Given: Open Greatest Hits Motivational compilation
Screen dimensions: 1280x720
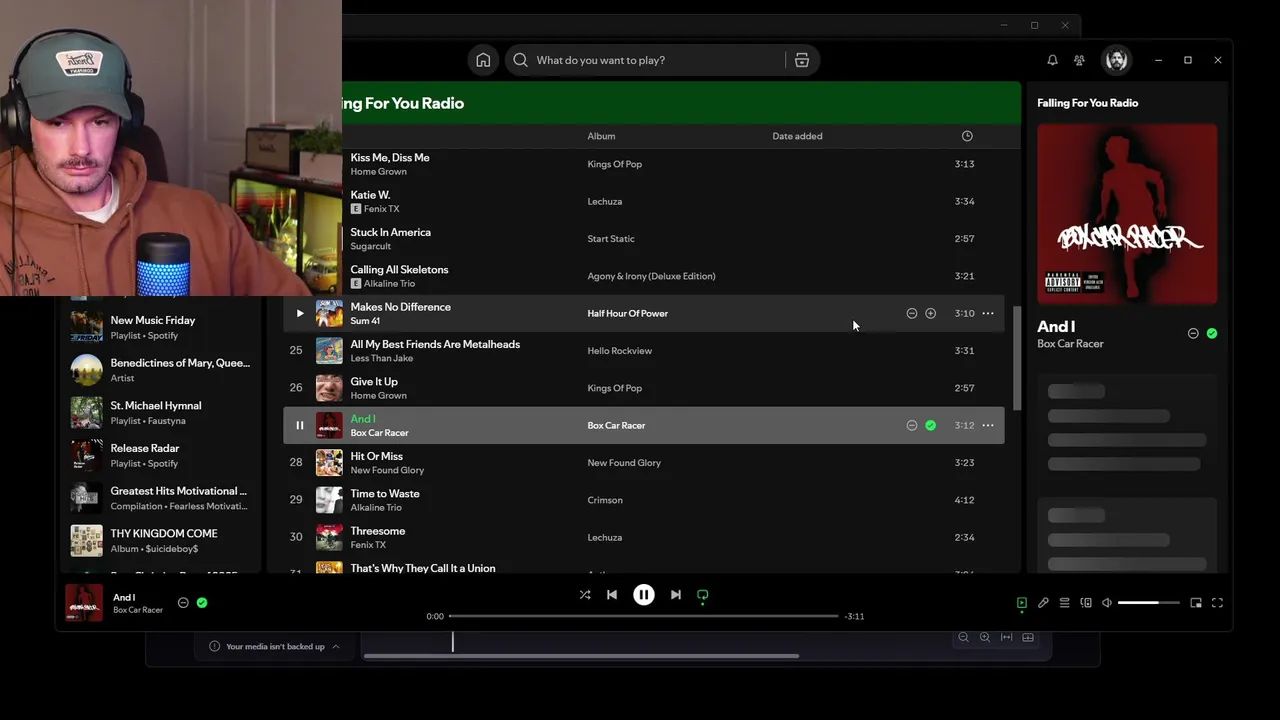Looking at the screenshot, I should click(x=160, y=498).
